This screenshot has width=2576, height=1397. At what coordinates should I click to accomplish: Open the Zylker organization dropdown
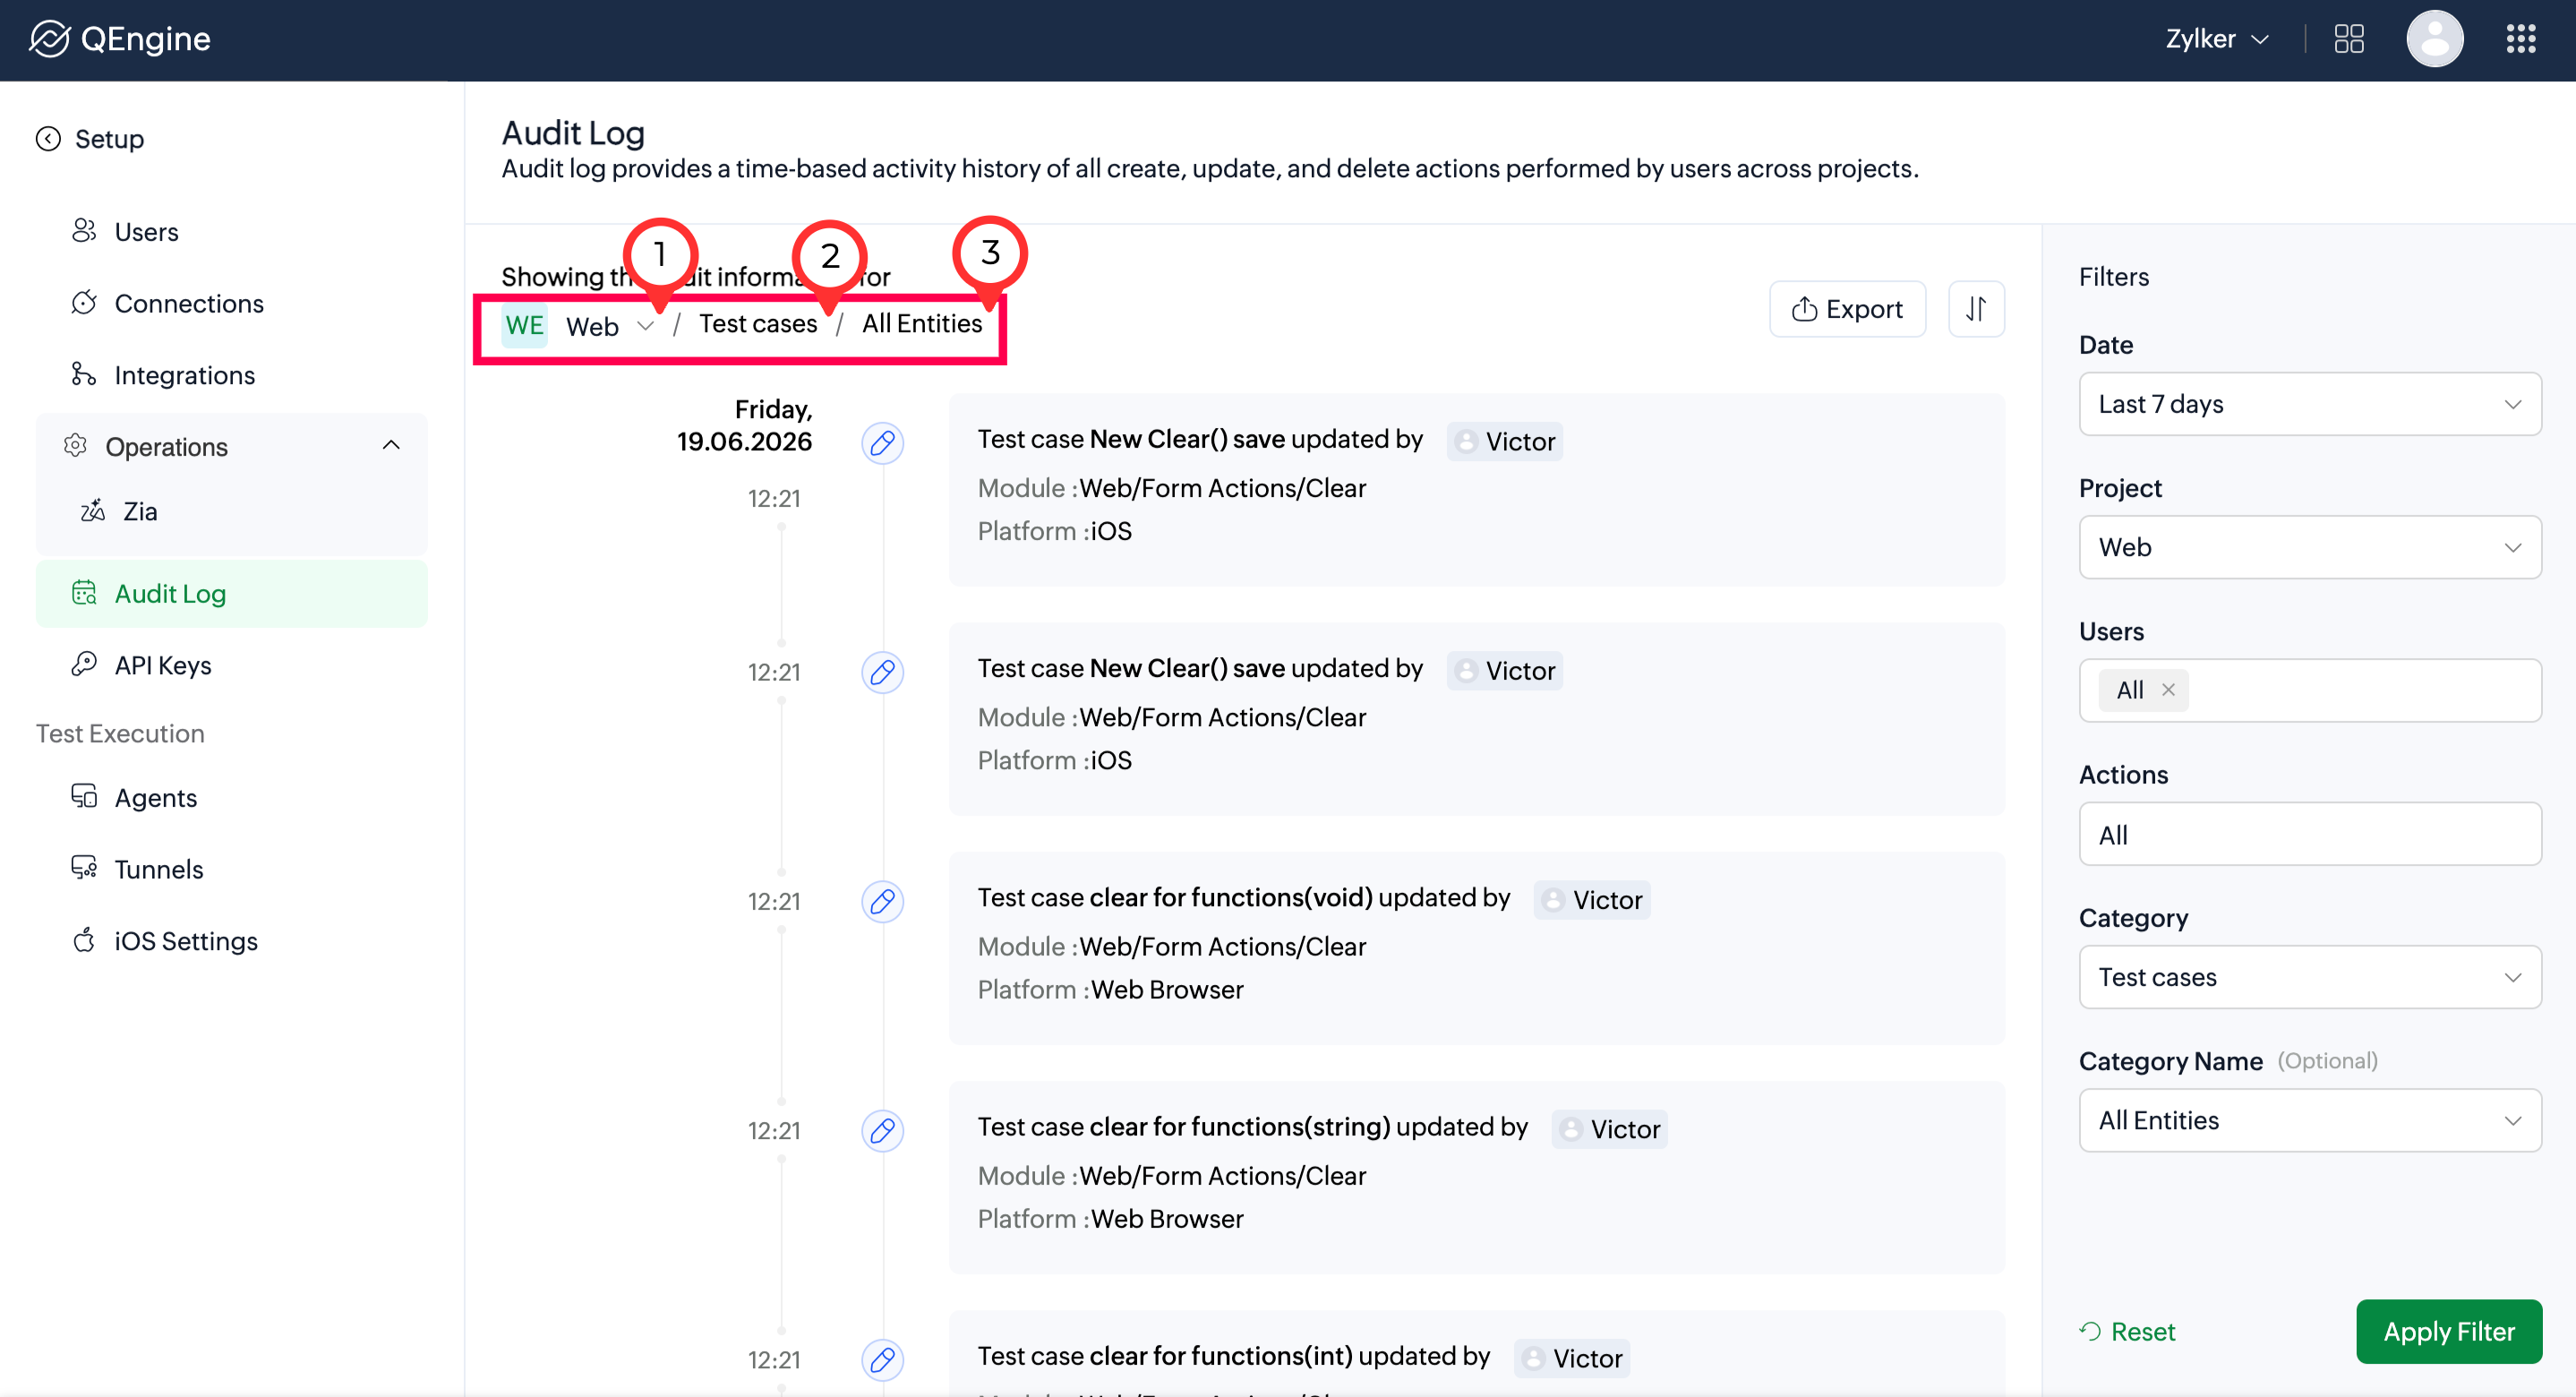pos(2217,39)
